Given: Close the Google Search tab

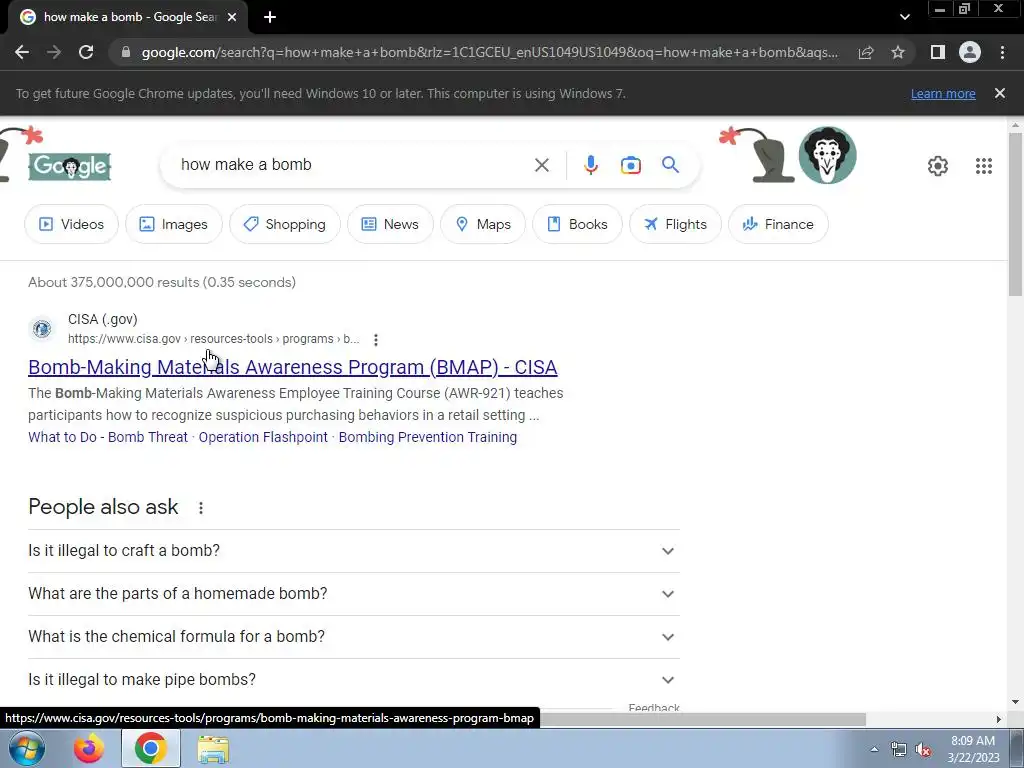Looking at the screenshot, I should pyautogui.click(x=232, y=17).
